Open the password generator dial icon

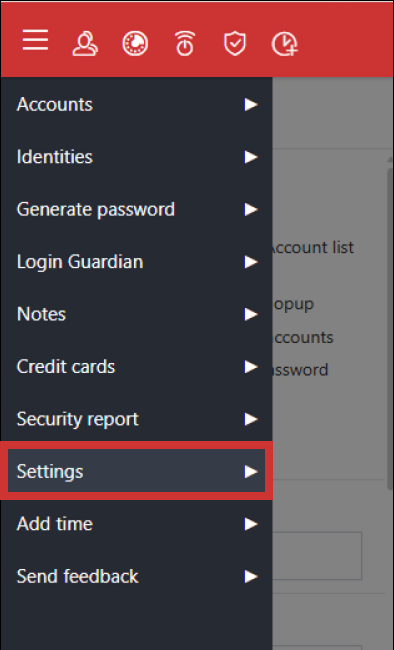coord(135,44)
